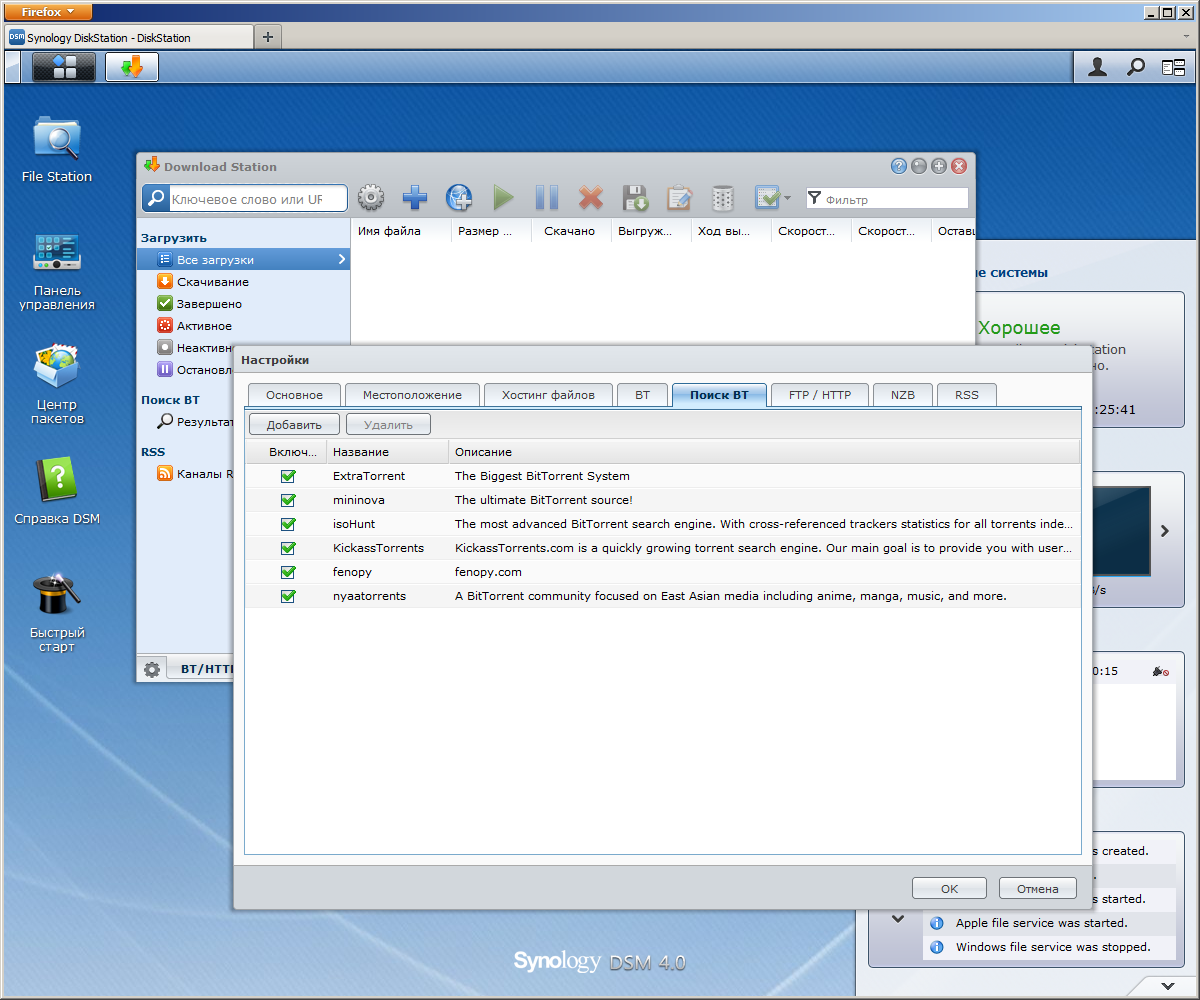Click the floppy disk save icon
This screenshot has height=1000, width=1200.
pyautogui.click(x=635, y=198)
